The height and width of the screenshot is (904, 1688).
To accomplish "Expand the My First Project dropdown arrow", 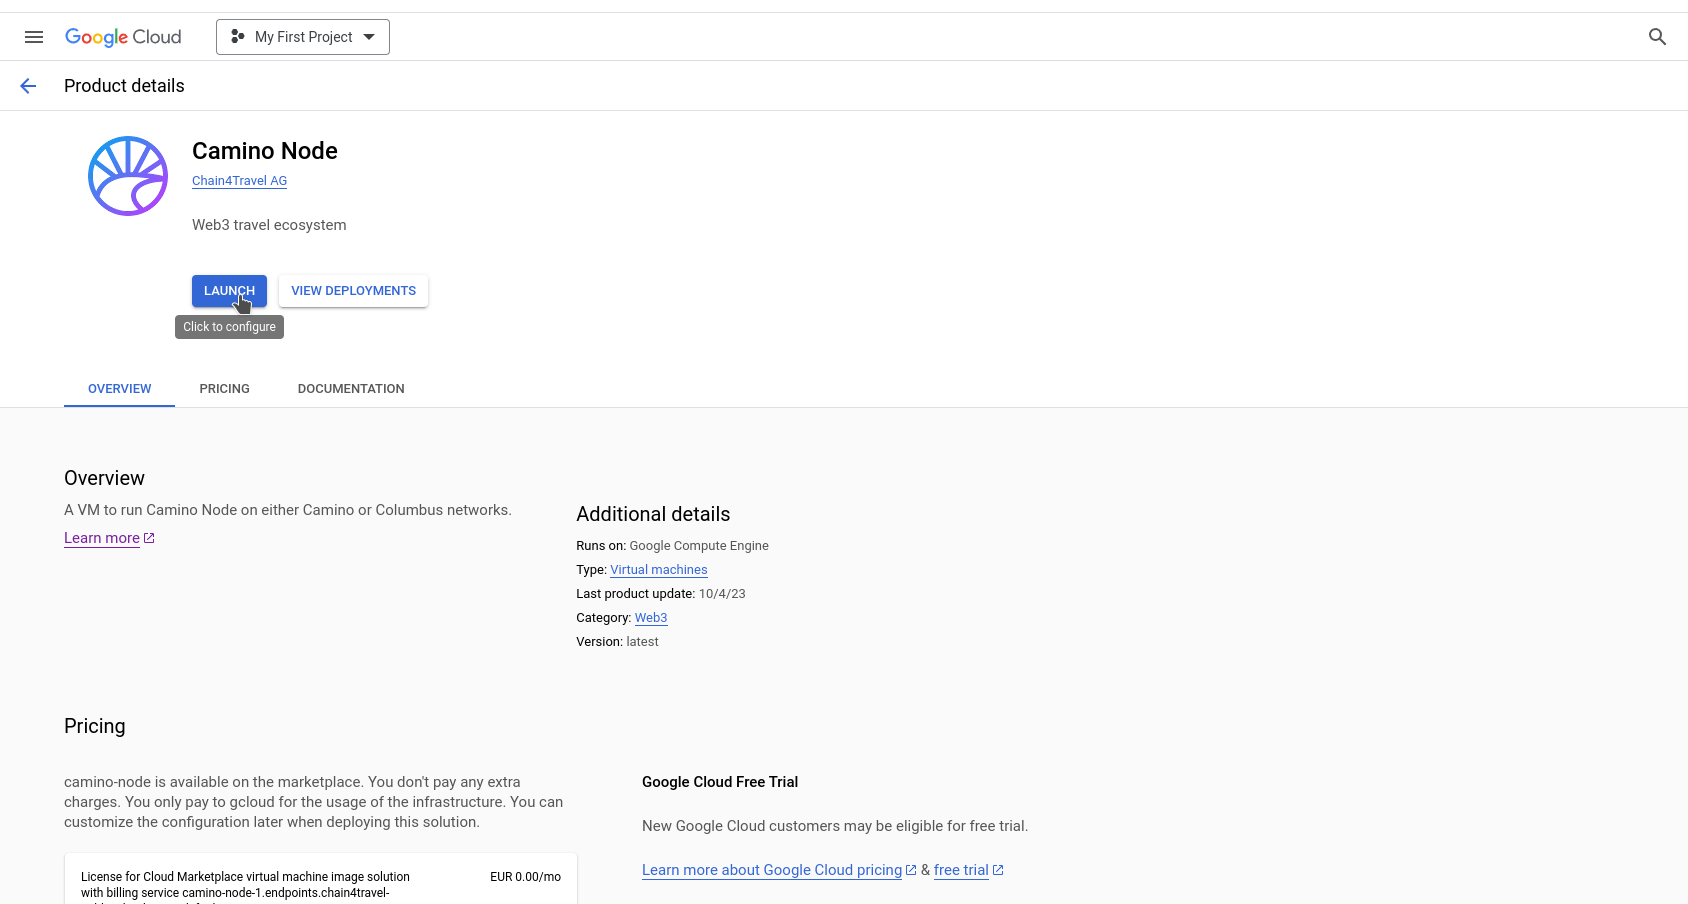I will click(x=369, y=37).
